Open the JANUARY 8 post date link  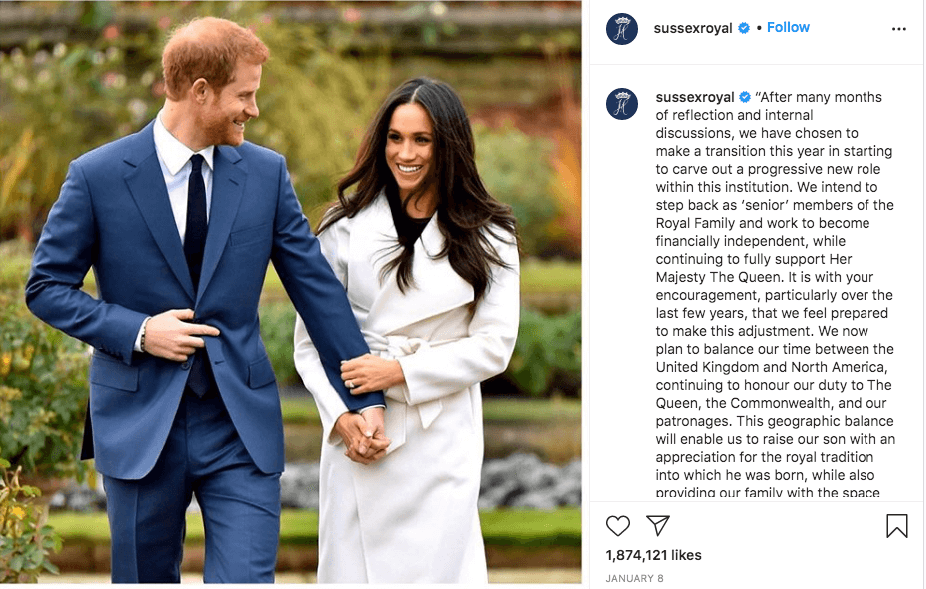634,578
